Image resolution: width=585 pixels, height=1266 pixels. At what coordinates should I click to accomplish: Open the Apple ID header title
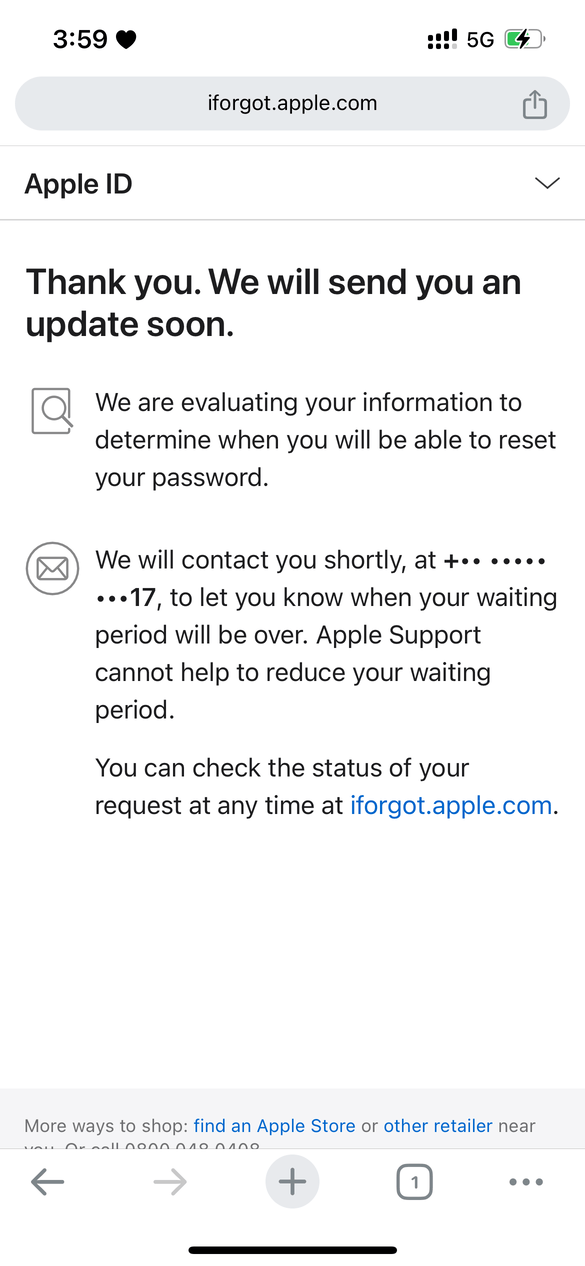point(79,184)
